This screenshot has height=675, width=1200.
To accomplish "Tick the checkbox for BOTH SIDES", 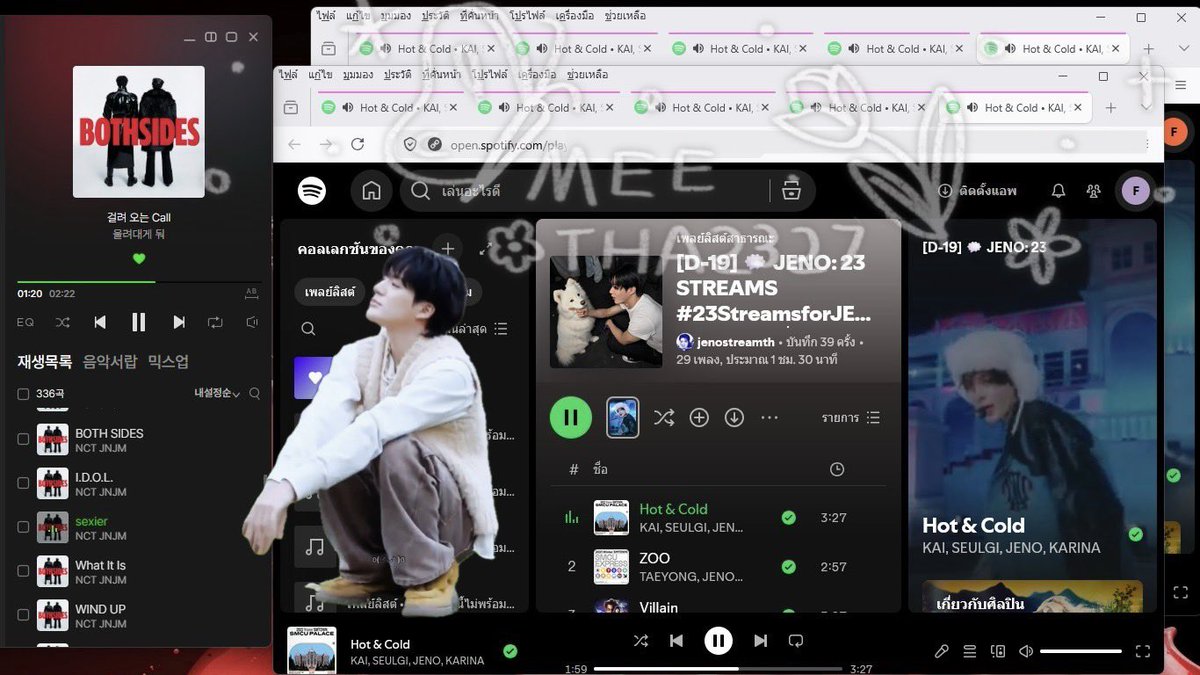I will [x=24, y=439].
